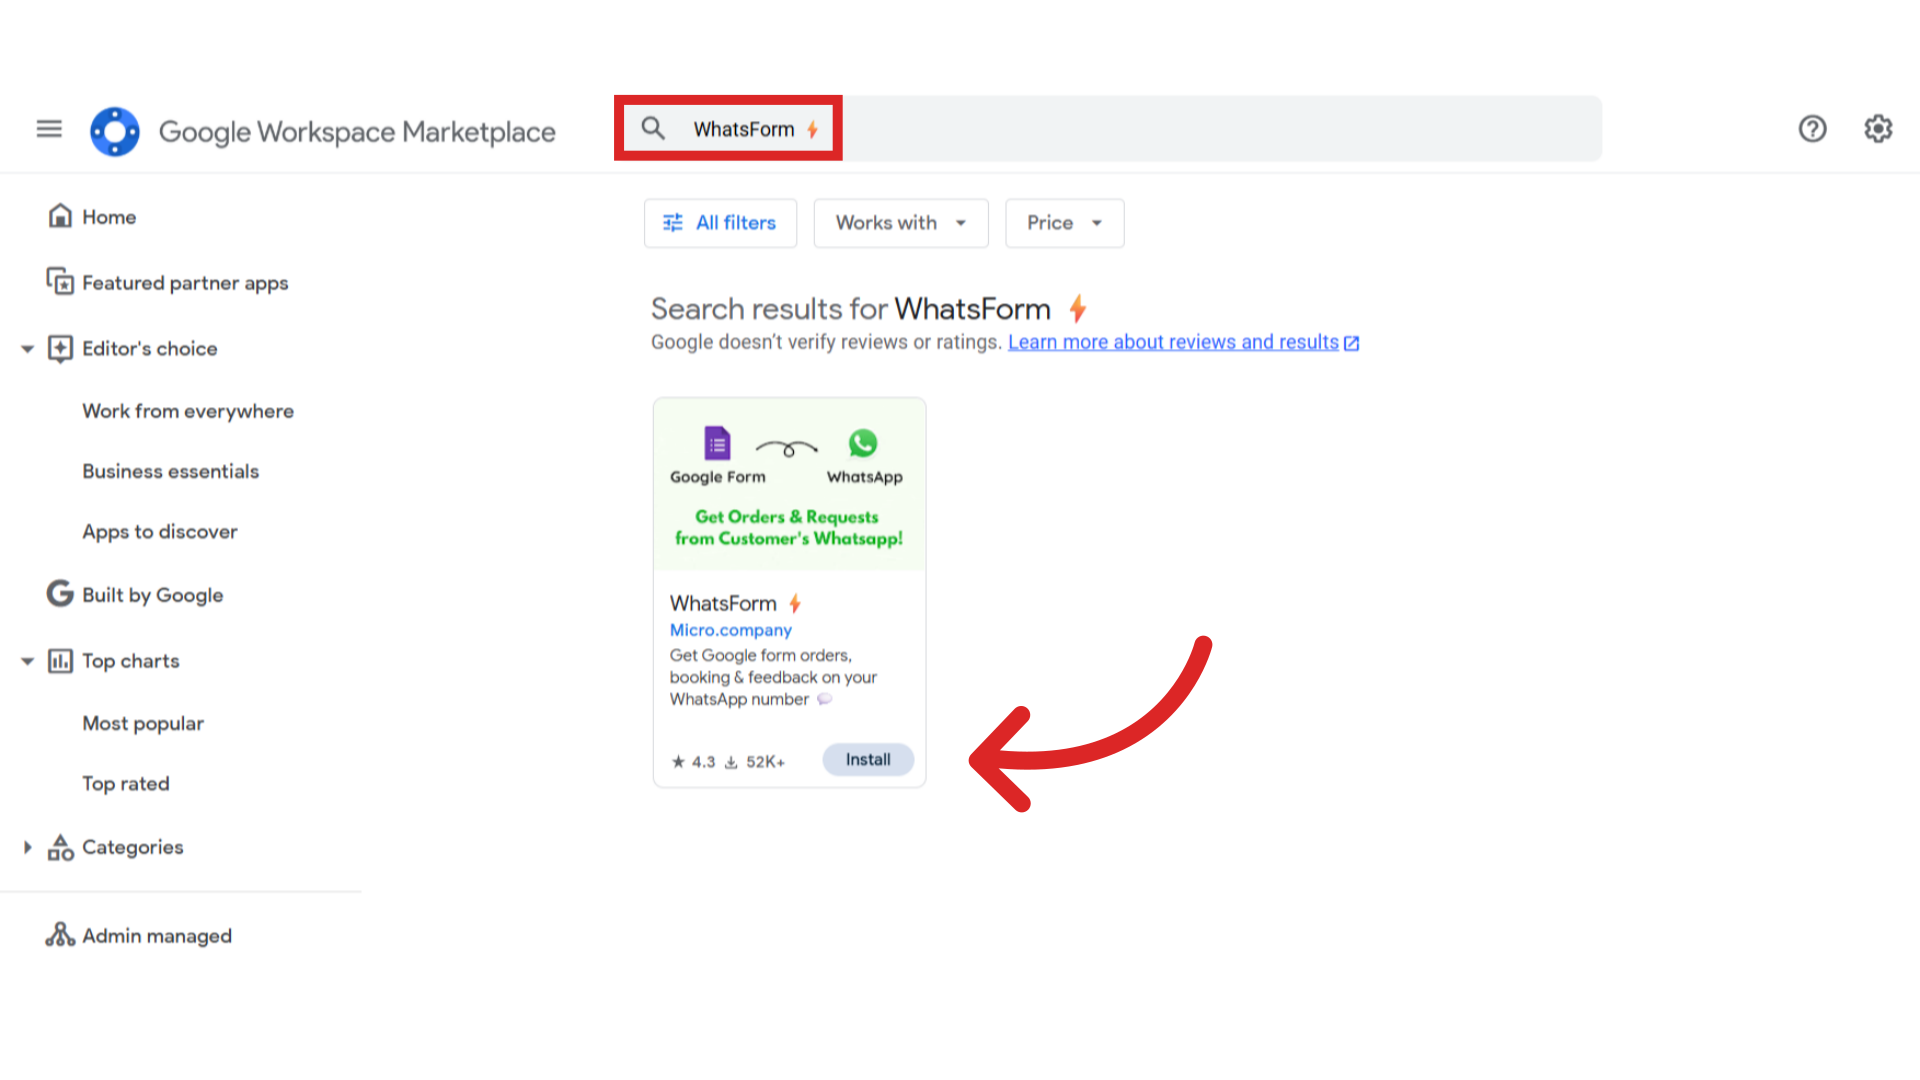Select Most popular chart

(x=143, y=723)
